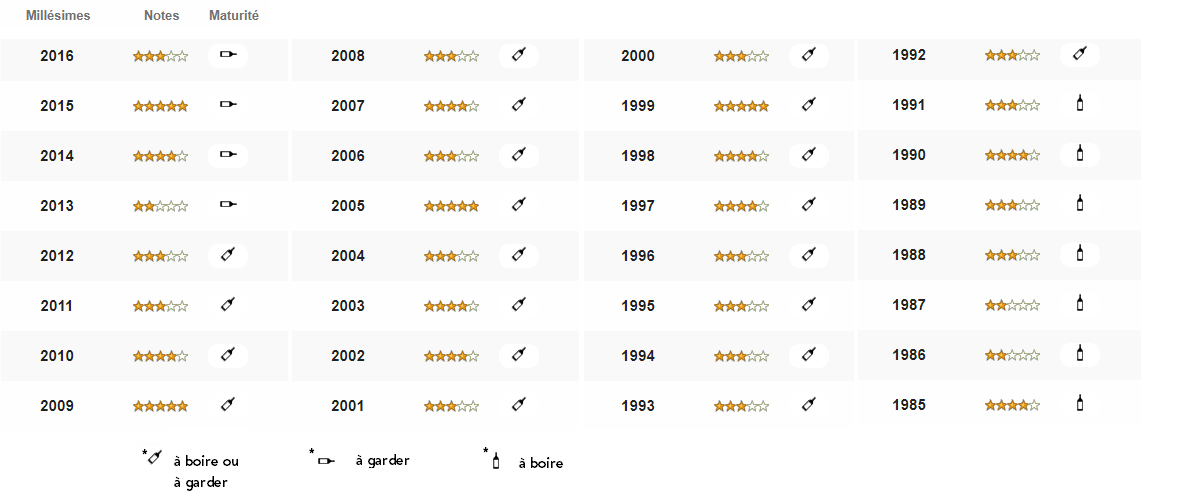Click the 'à garder' legend bottle icon
This screenshot has height=499, width=1182.
(x=326, y=461)
